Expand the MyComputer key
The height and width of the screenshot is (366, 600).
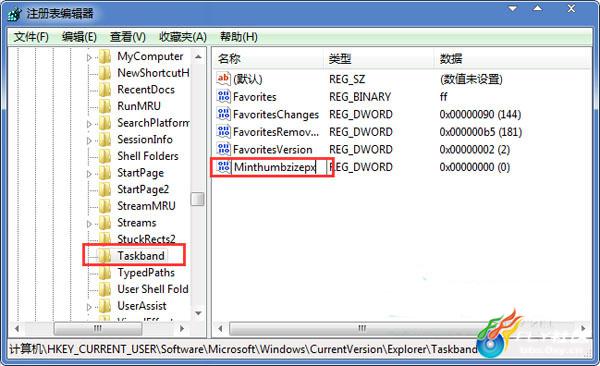point(89,57)
